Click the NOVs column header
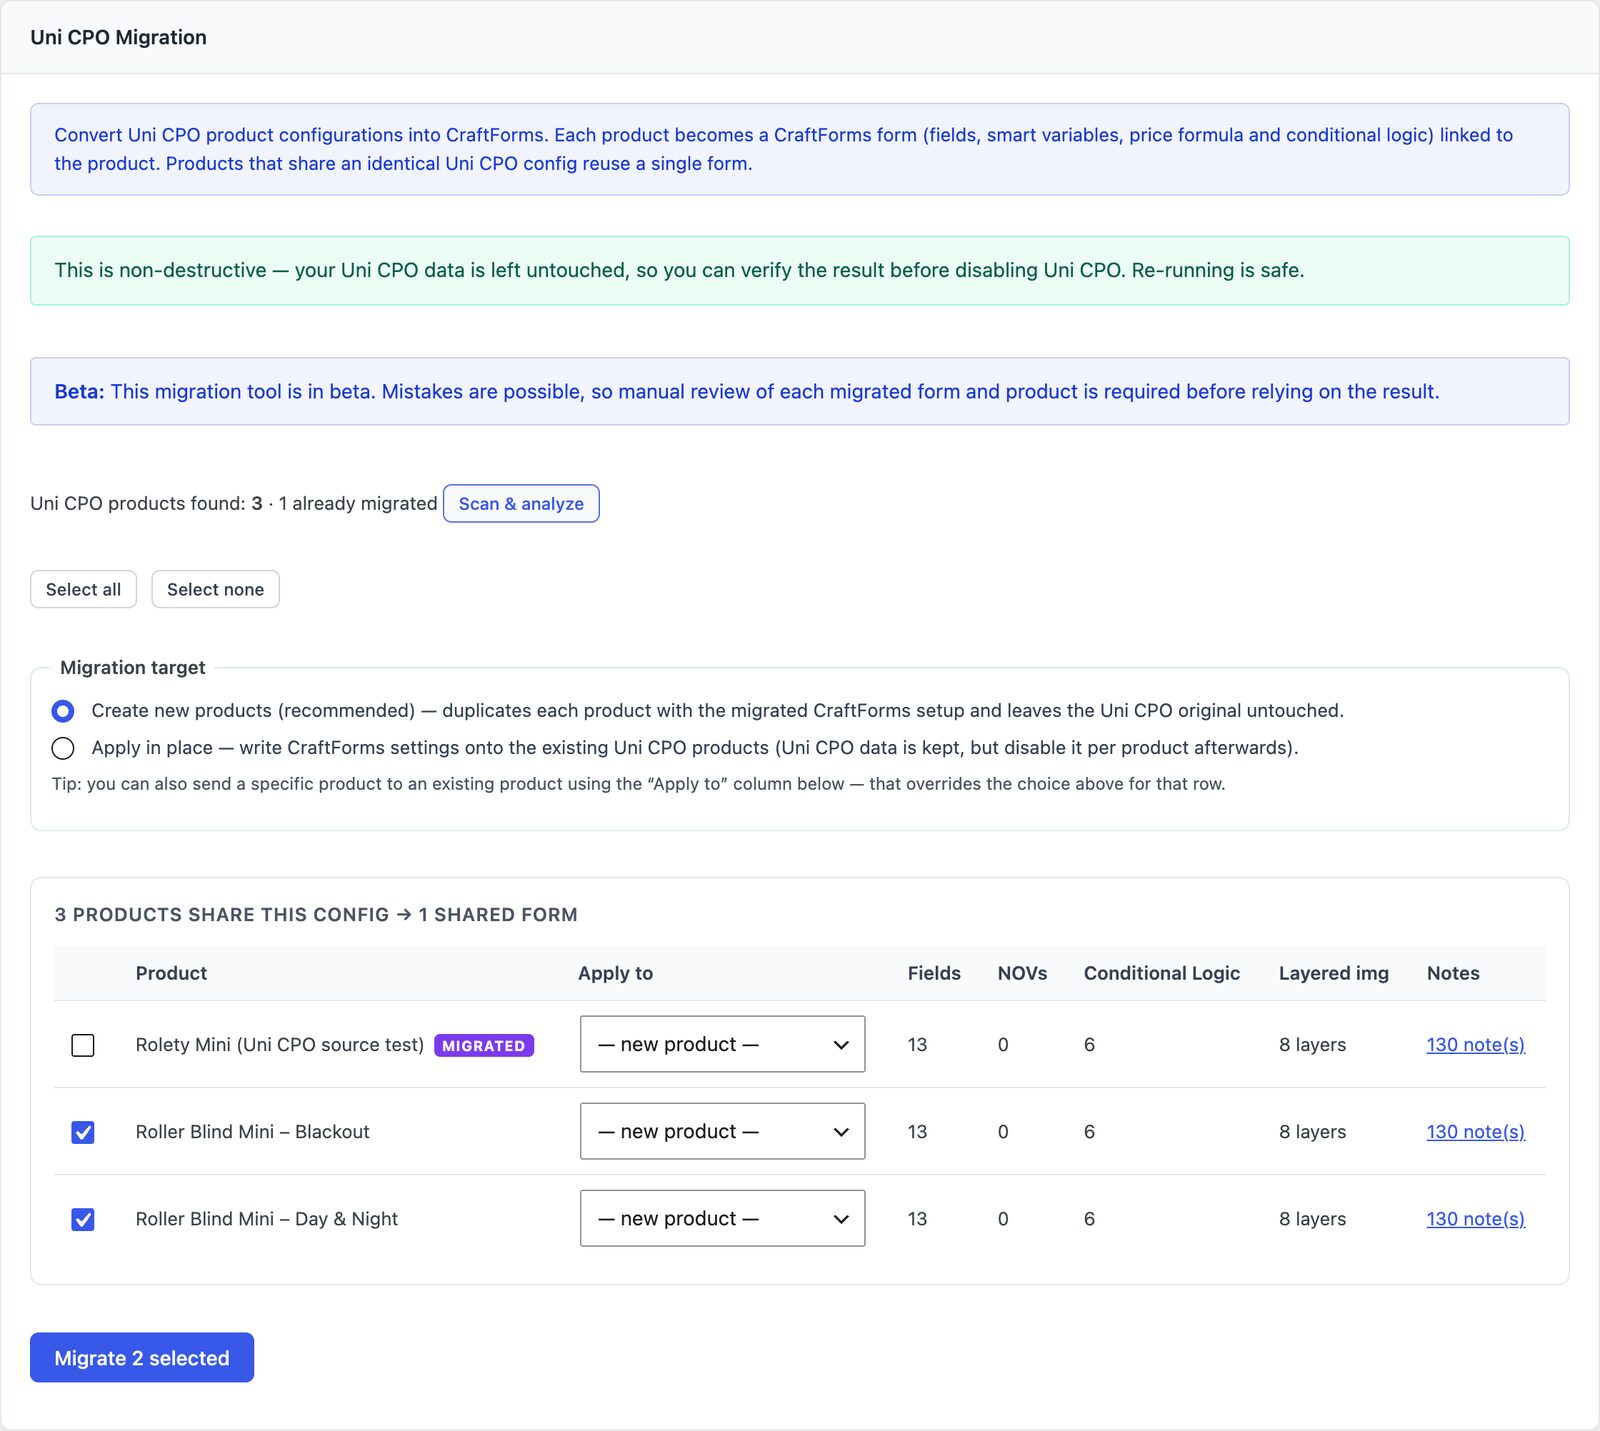Screen dimensions: 1600x1431 [1022, 973]
